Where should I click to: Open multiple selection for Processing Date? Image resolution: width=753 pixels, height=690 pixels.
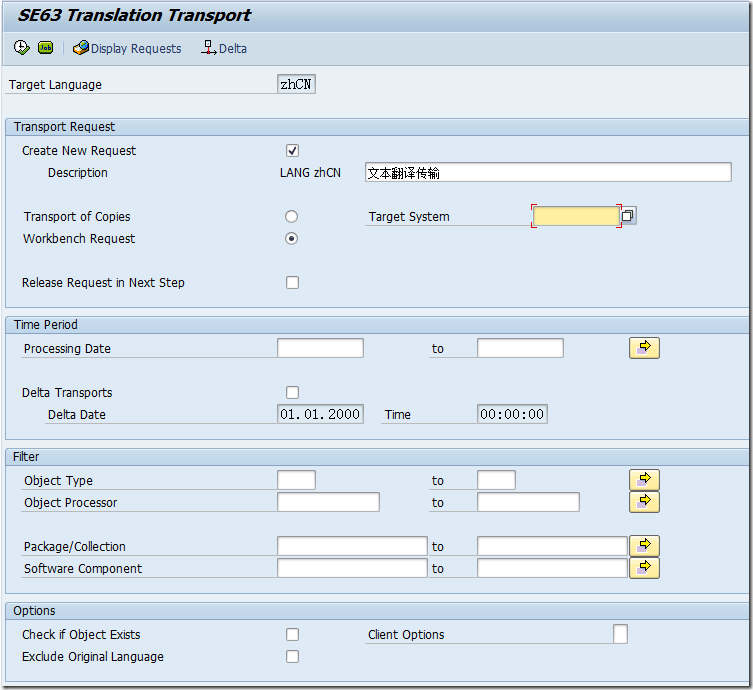click(x=644, y=348)
